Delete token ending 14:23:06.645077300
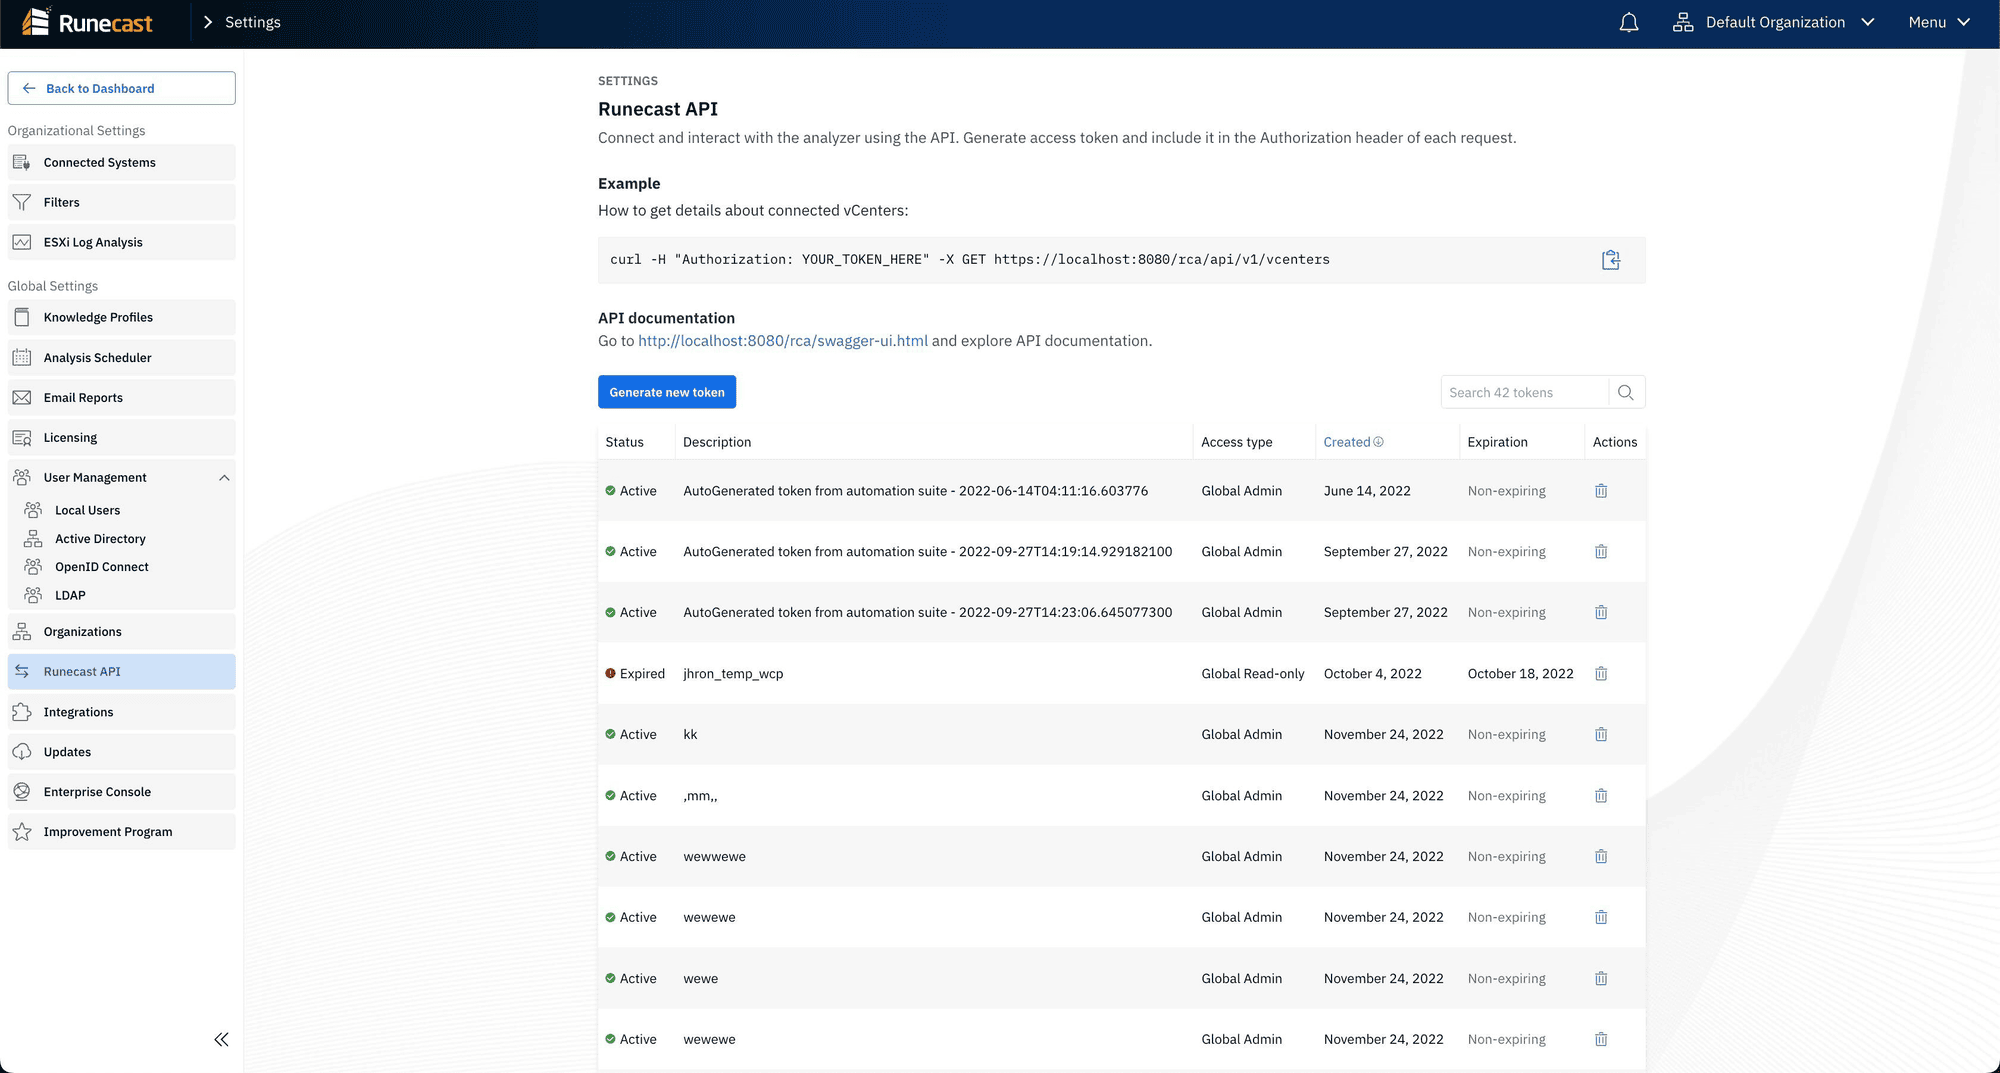 pos(1601,613)
